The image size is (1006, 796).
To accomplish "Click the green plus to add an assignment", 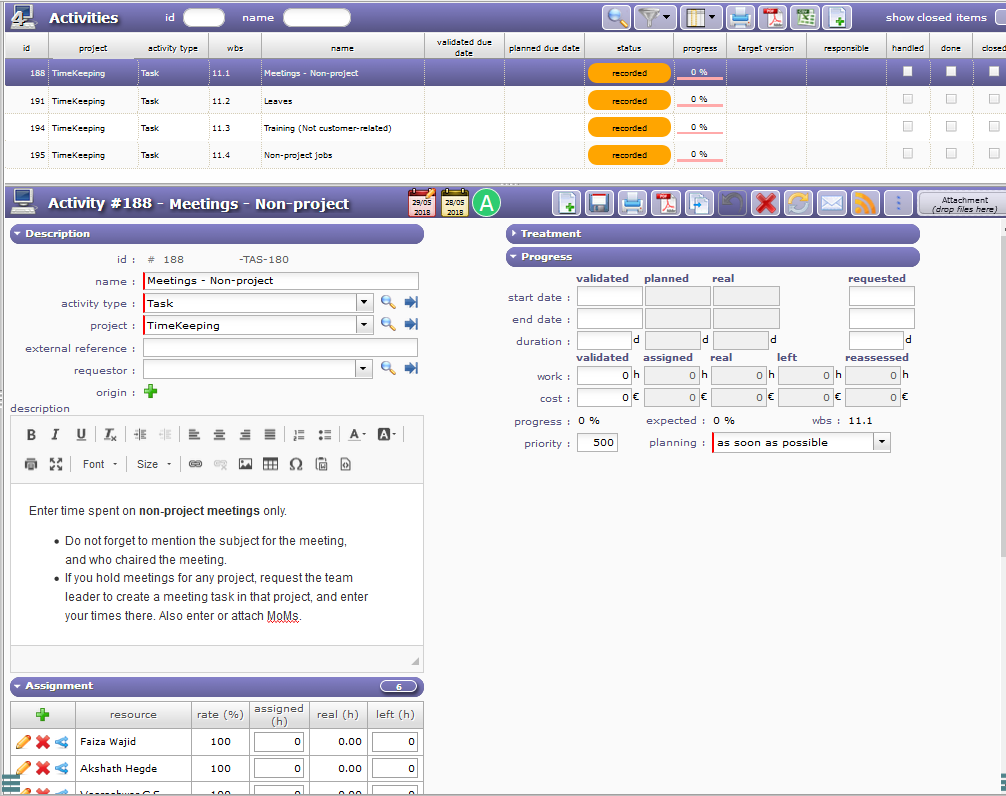I will (x=43, y=715).
